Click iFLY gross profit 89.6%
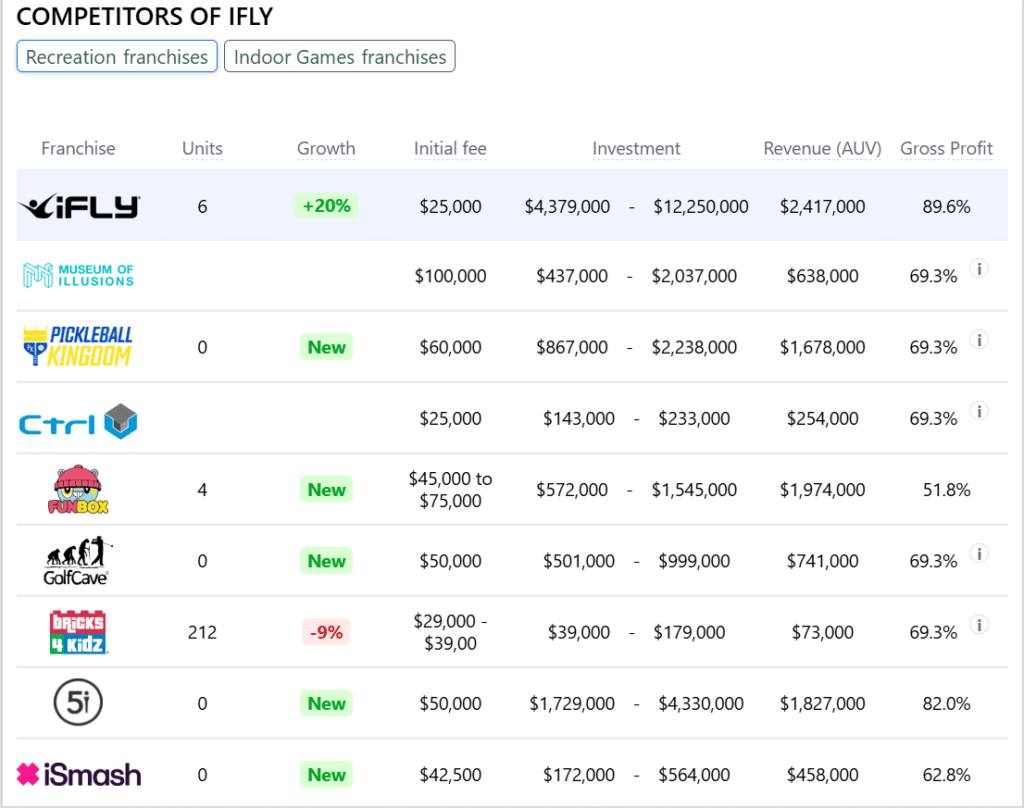The width and height of the screenshot is (1024, 808). pos(946,206)
